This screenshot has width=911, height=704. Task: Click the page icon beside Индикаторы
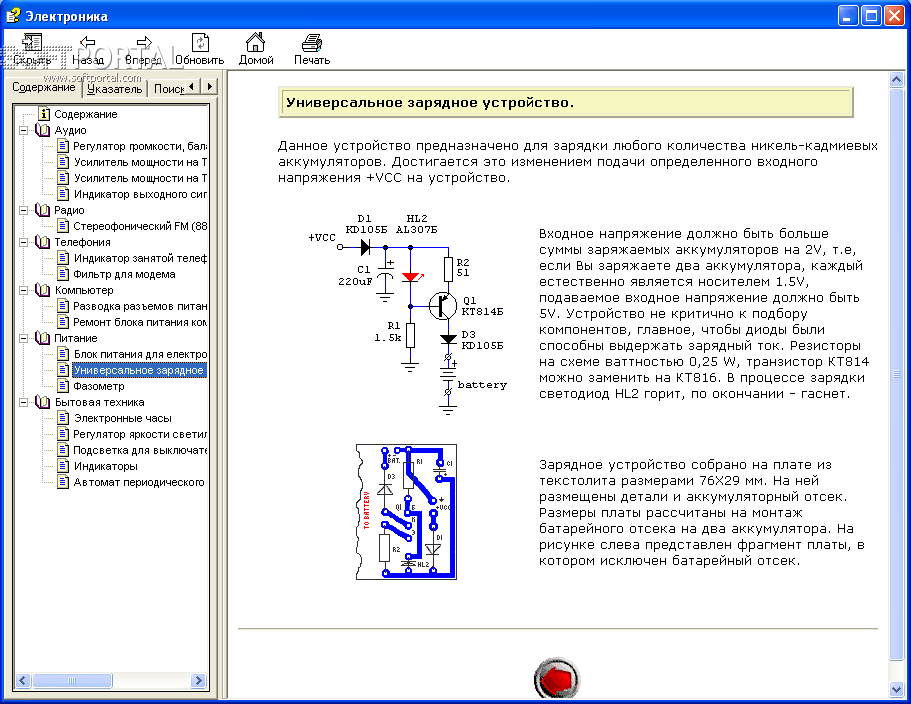63,466
